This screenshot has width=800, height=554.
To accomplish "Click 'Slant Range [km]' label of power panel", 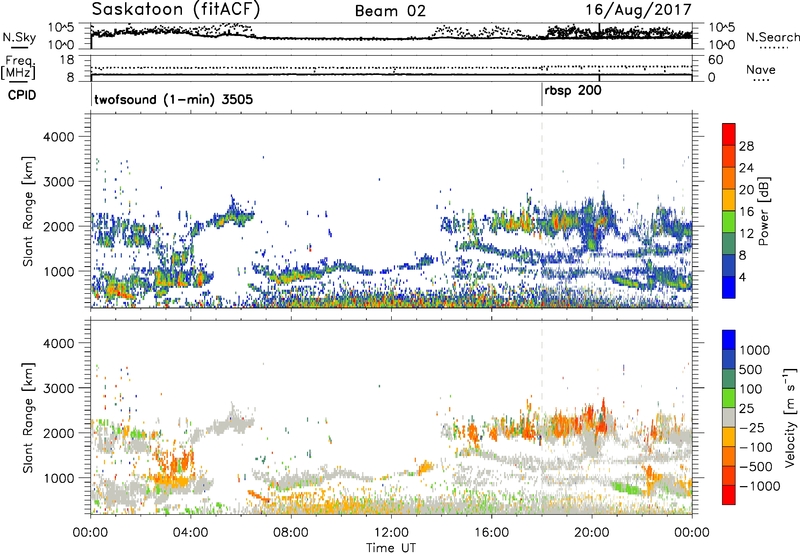I will point(29,211).
